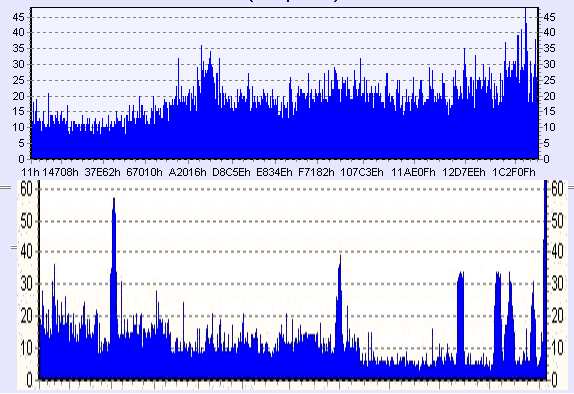Viewport: 574px width, 394px height.
Task: Click the 1C2F0Fh address label
Action: (x=514, y=172)
